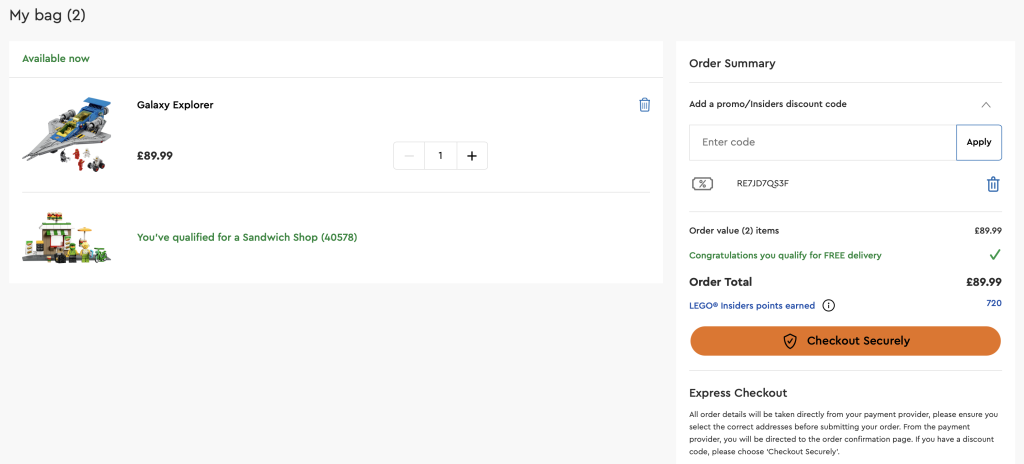Screen dimensions: 1024x464
Task: Click the Order Total label
Action: [721, 282]
